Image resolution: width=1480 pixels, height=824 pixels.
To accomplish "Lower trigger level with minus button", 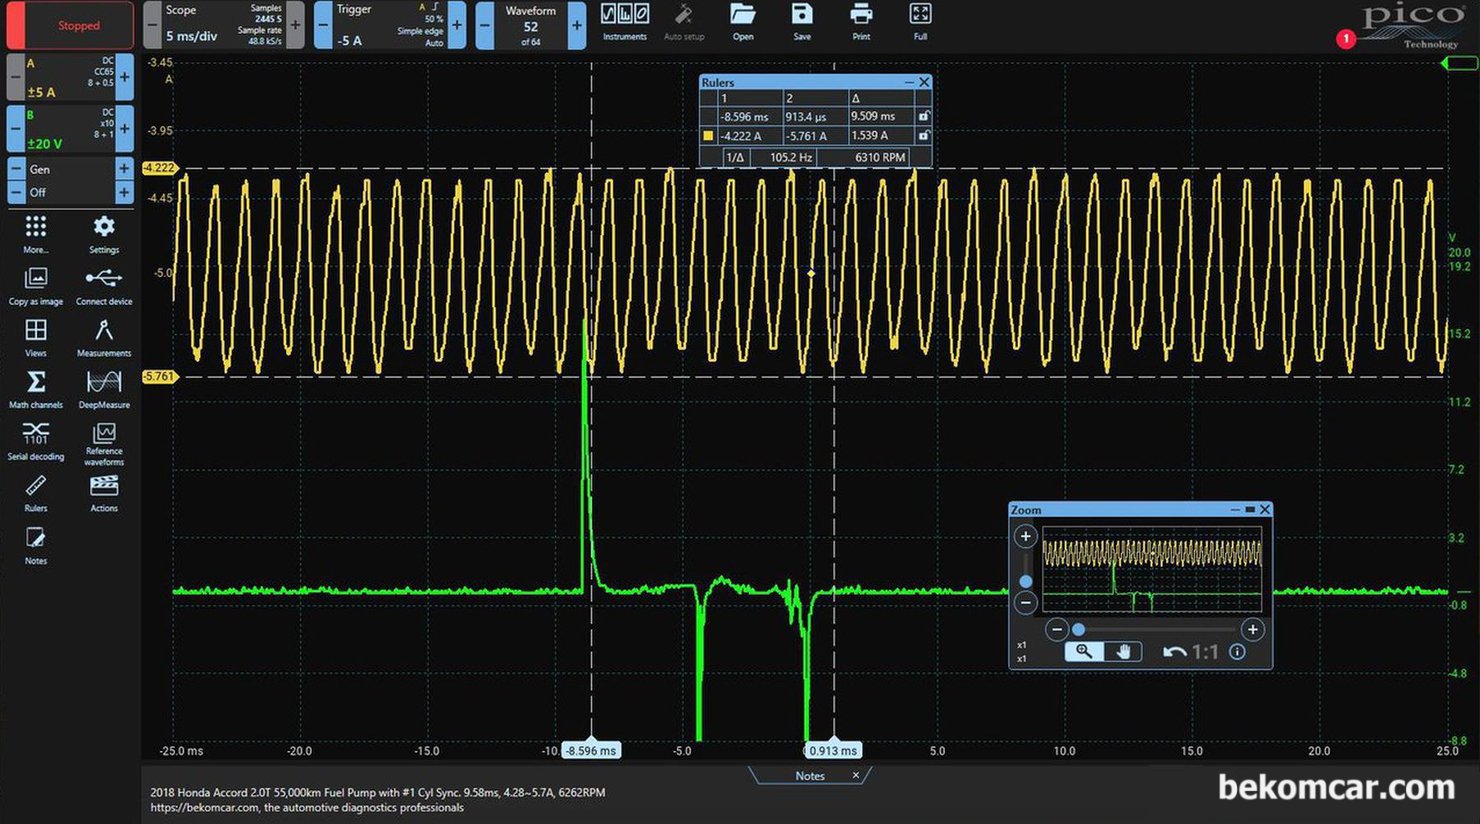I will [x=323, y=25].
